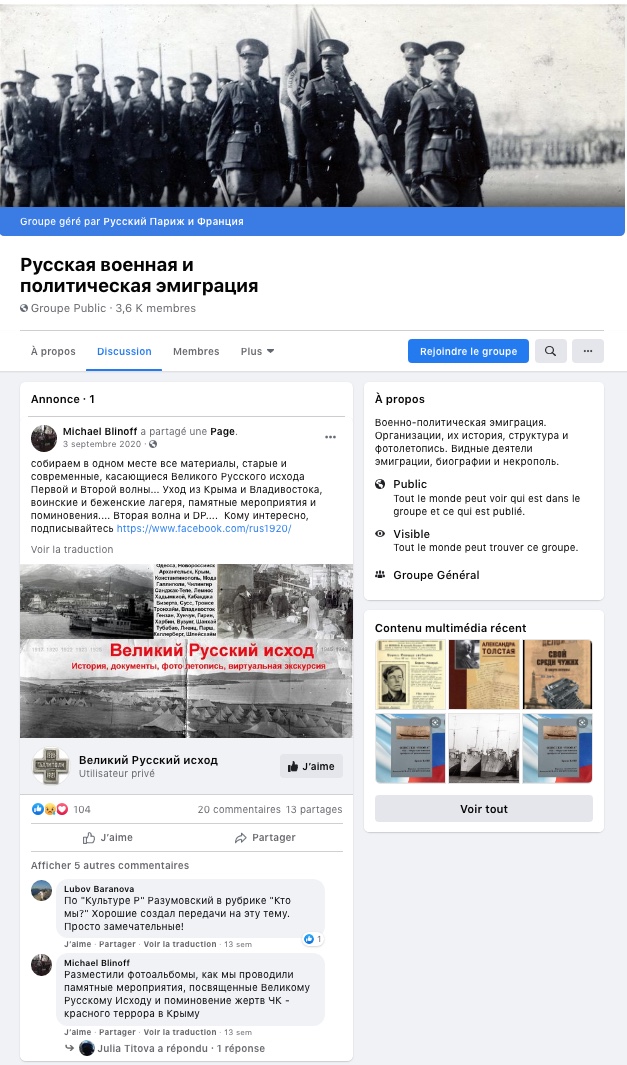Click the like count on Lubov's comment

coord(313,939)
